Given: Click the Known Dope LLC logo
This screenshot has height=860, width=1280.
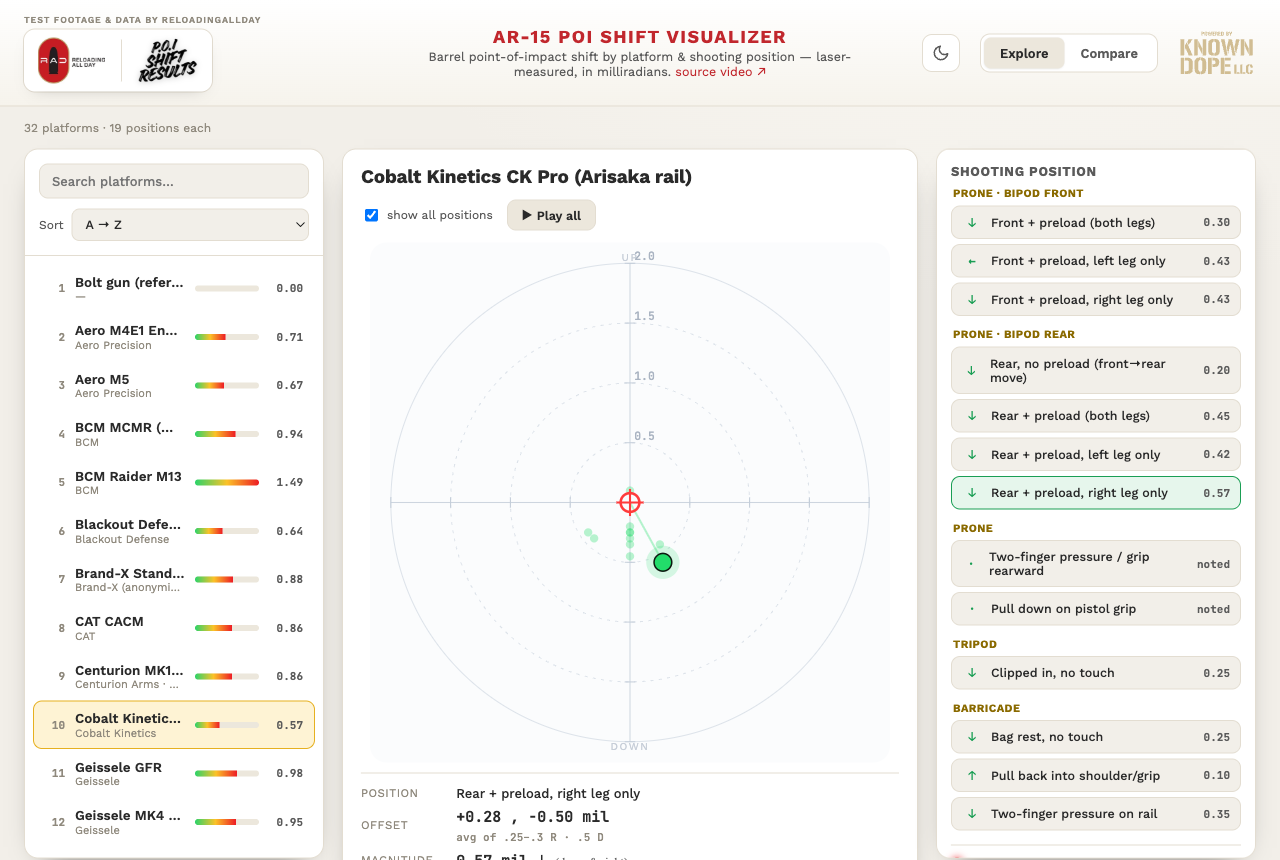Looking at the screenshot, I should (x=1216, y=54).
